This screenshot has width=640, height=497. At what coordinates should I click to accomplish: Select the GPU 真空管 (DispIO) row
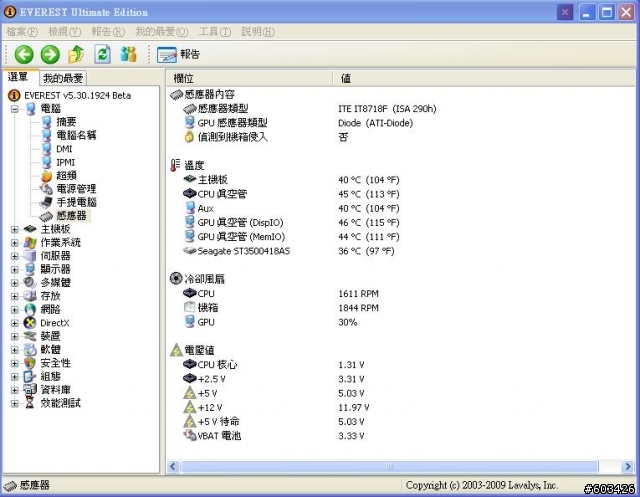point(291,223)
